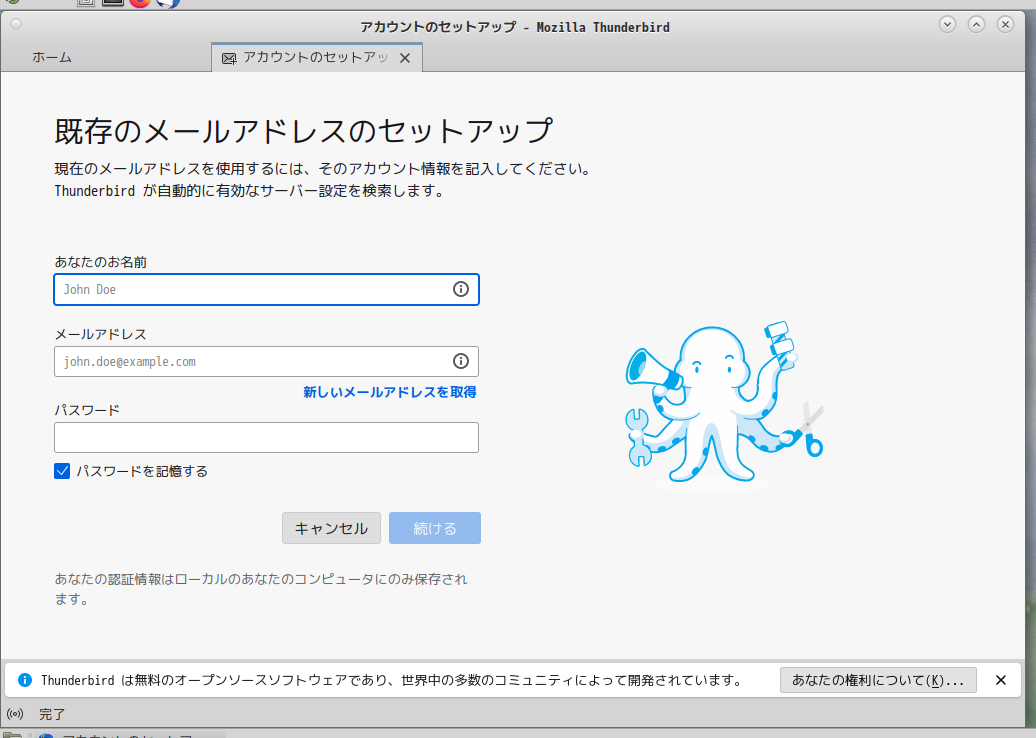Click the 既存のメールアドレスのセットアップ heading
Screen dimensions: 1036x738
[x=303, y=131]
